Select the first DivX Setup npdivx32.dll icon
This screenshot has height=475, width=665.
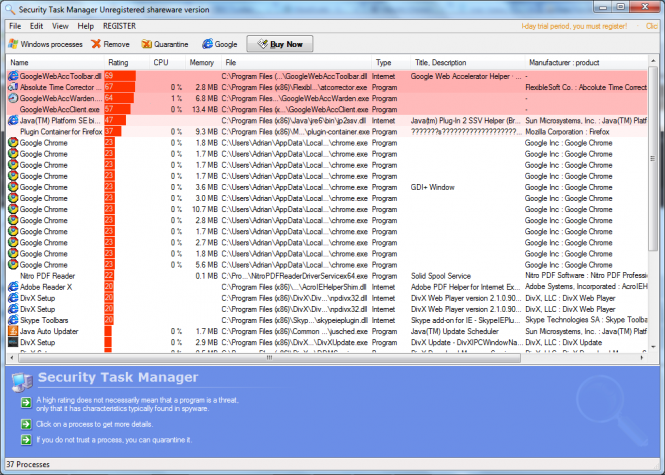click(x=13, y=298)
